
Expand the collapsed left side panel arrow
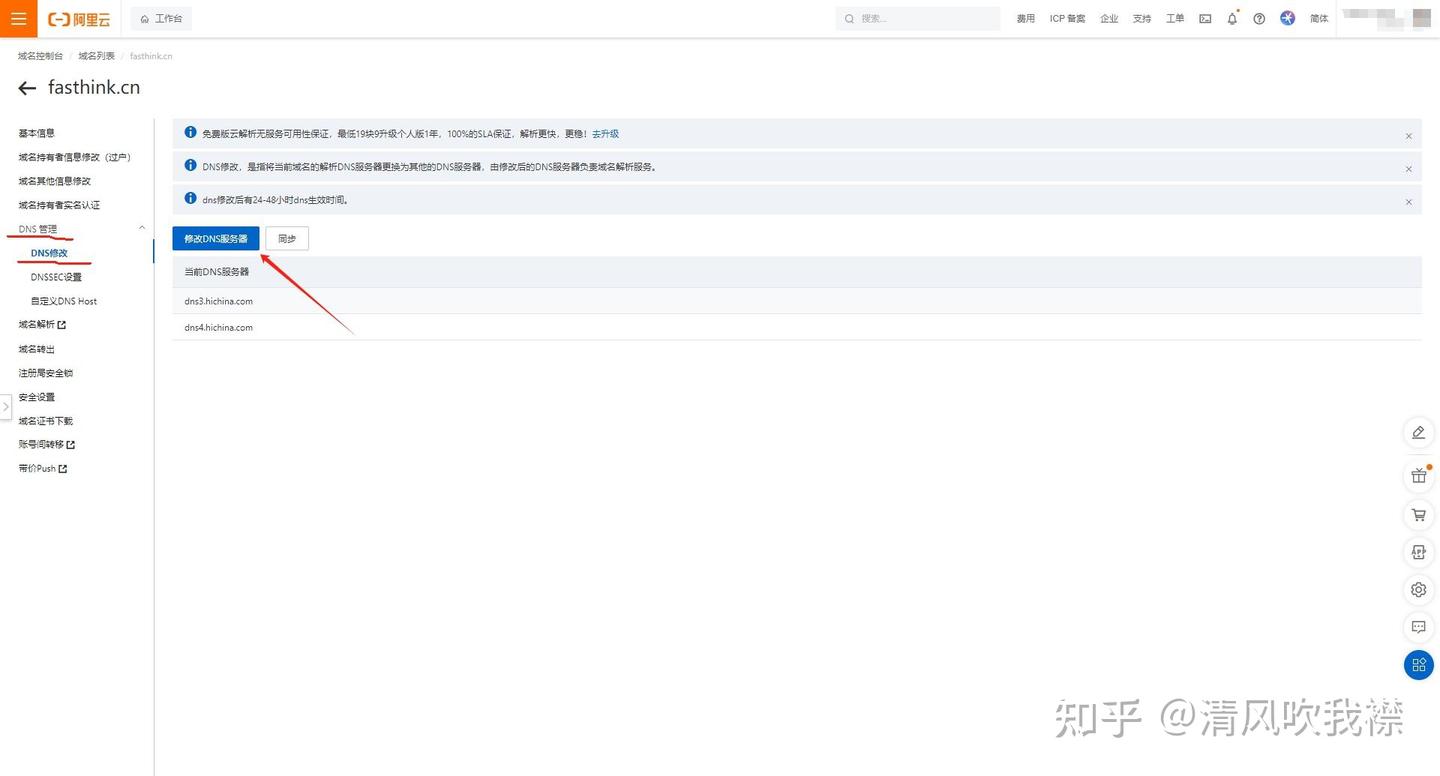tap(5, 407)
